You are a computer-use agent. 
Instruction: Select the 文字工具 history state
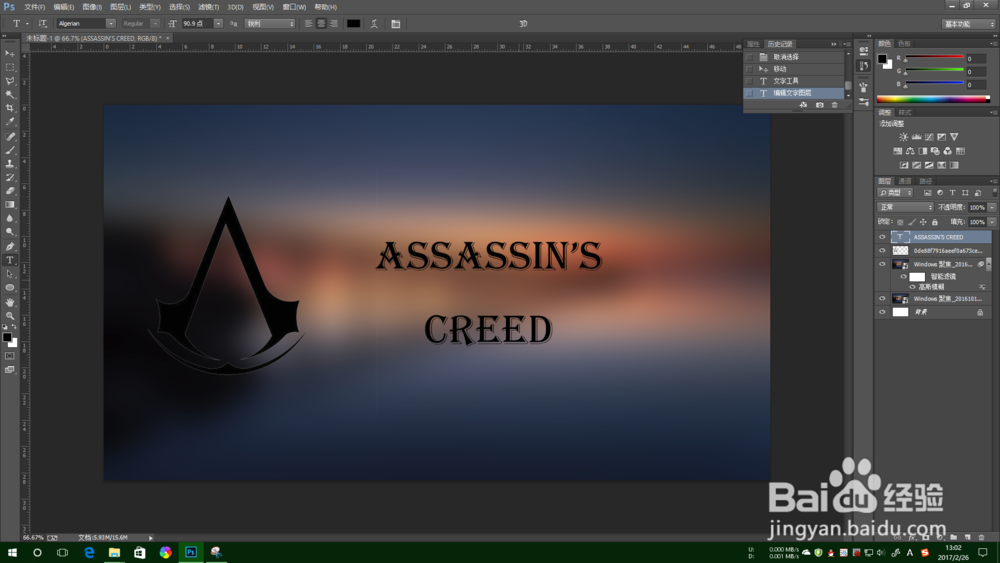point(794,81)
